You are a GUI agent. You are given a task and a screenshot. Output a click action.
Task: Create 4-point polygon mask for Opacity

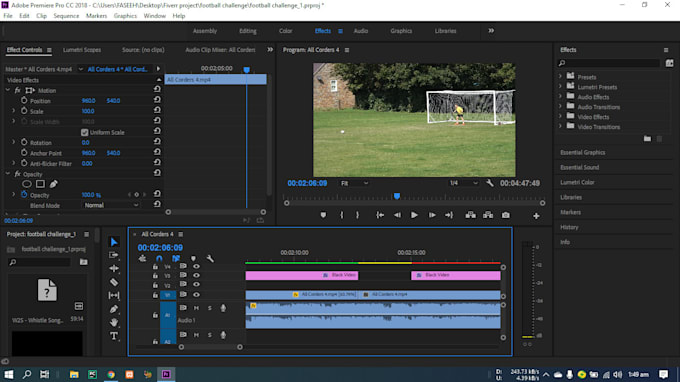40,184
